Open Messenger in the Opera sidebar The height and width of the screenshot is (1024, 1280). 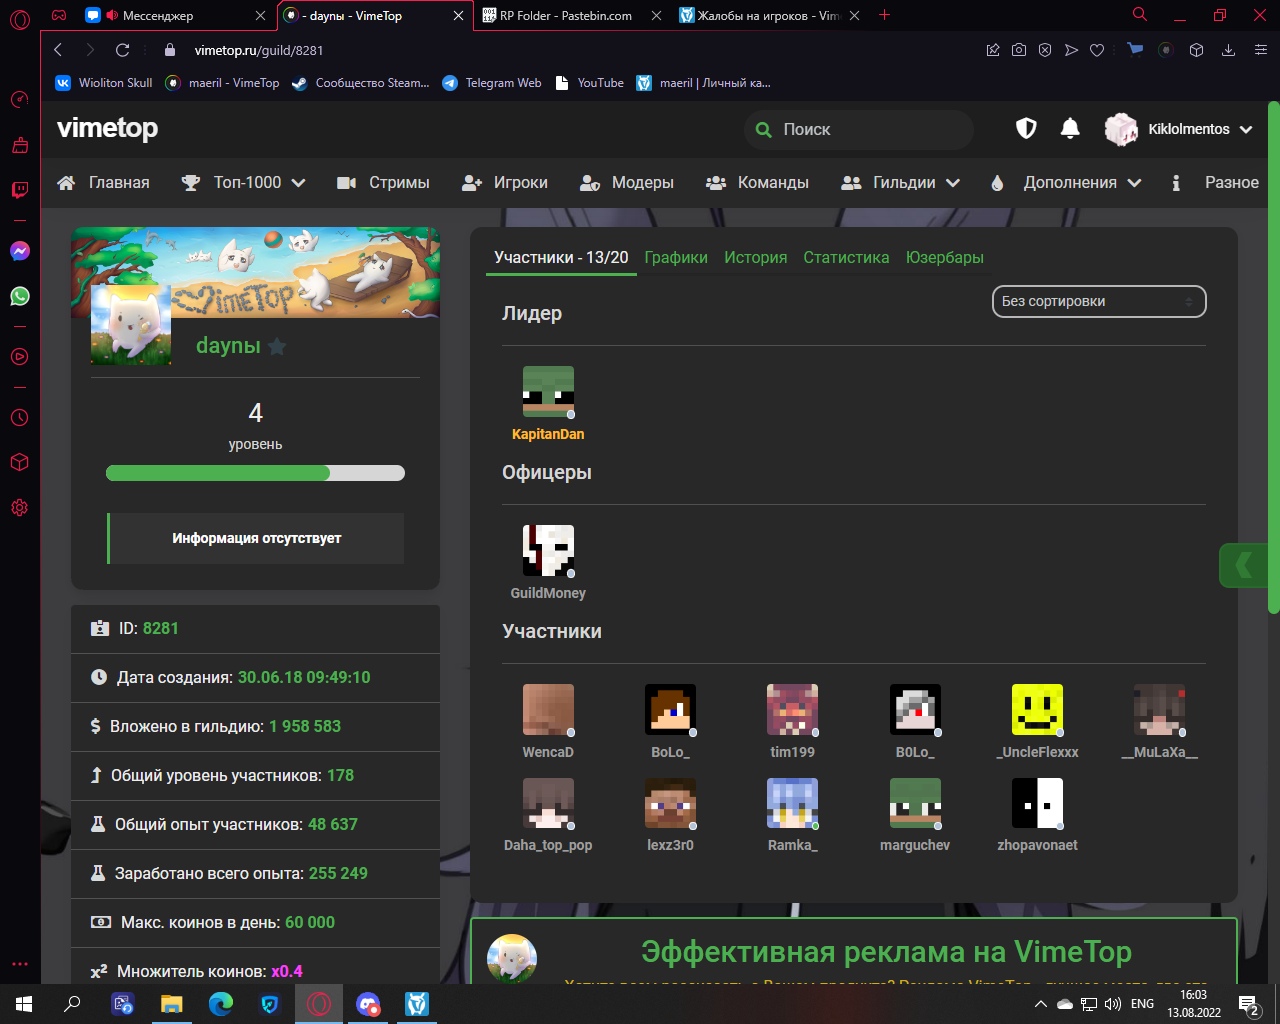pyautogui.click(x=20, y=251)
